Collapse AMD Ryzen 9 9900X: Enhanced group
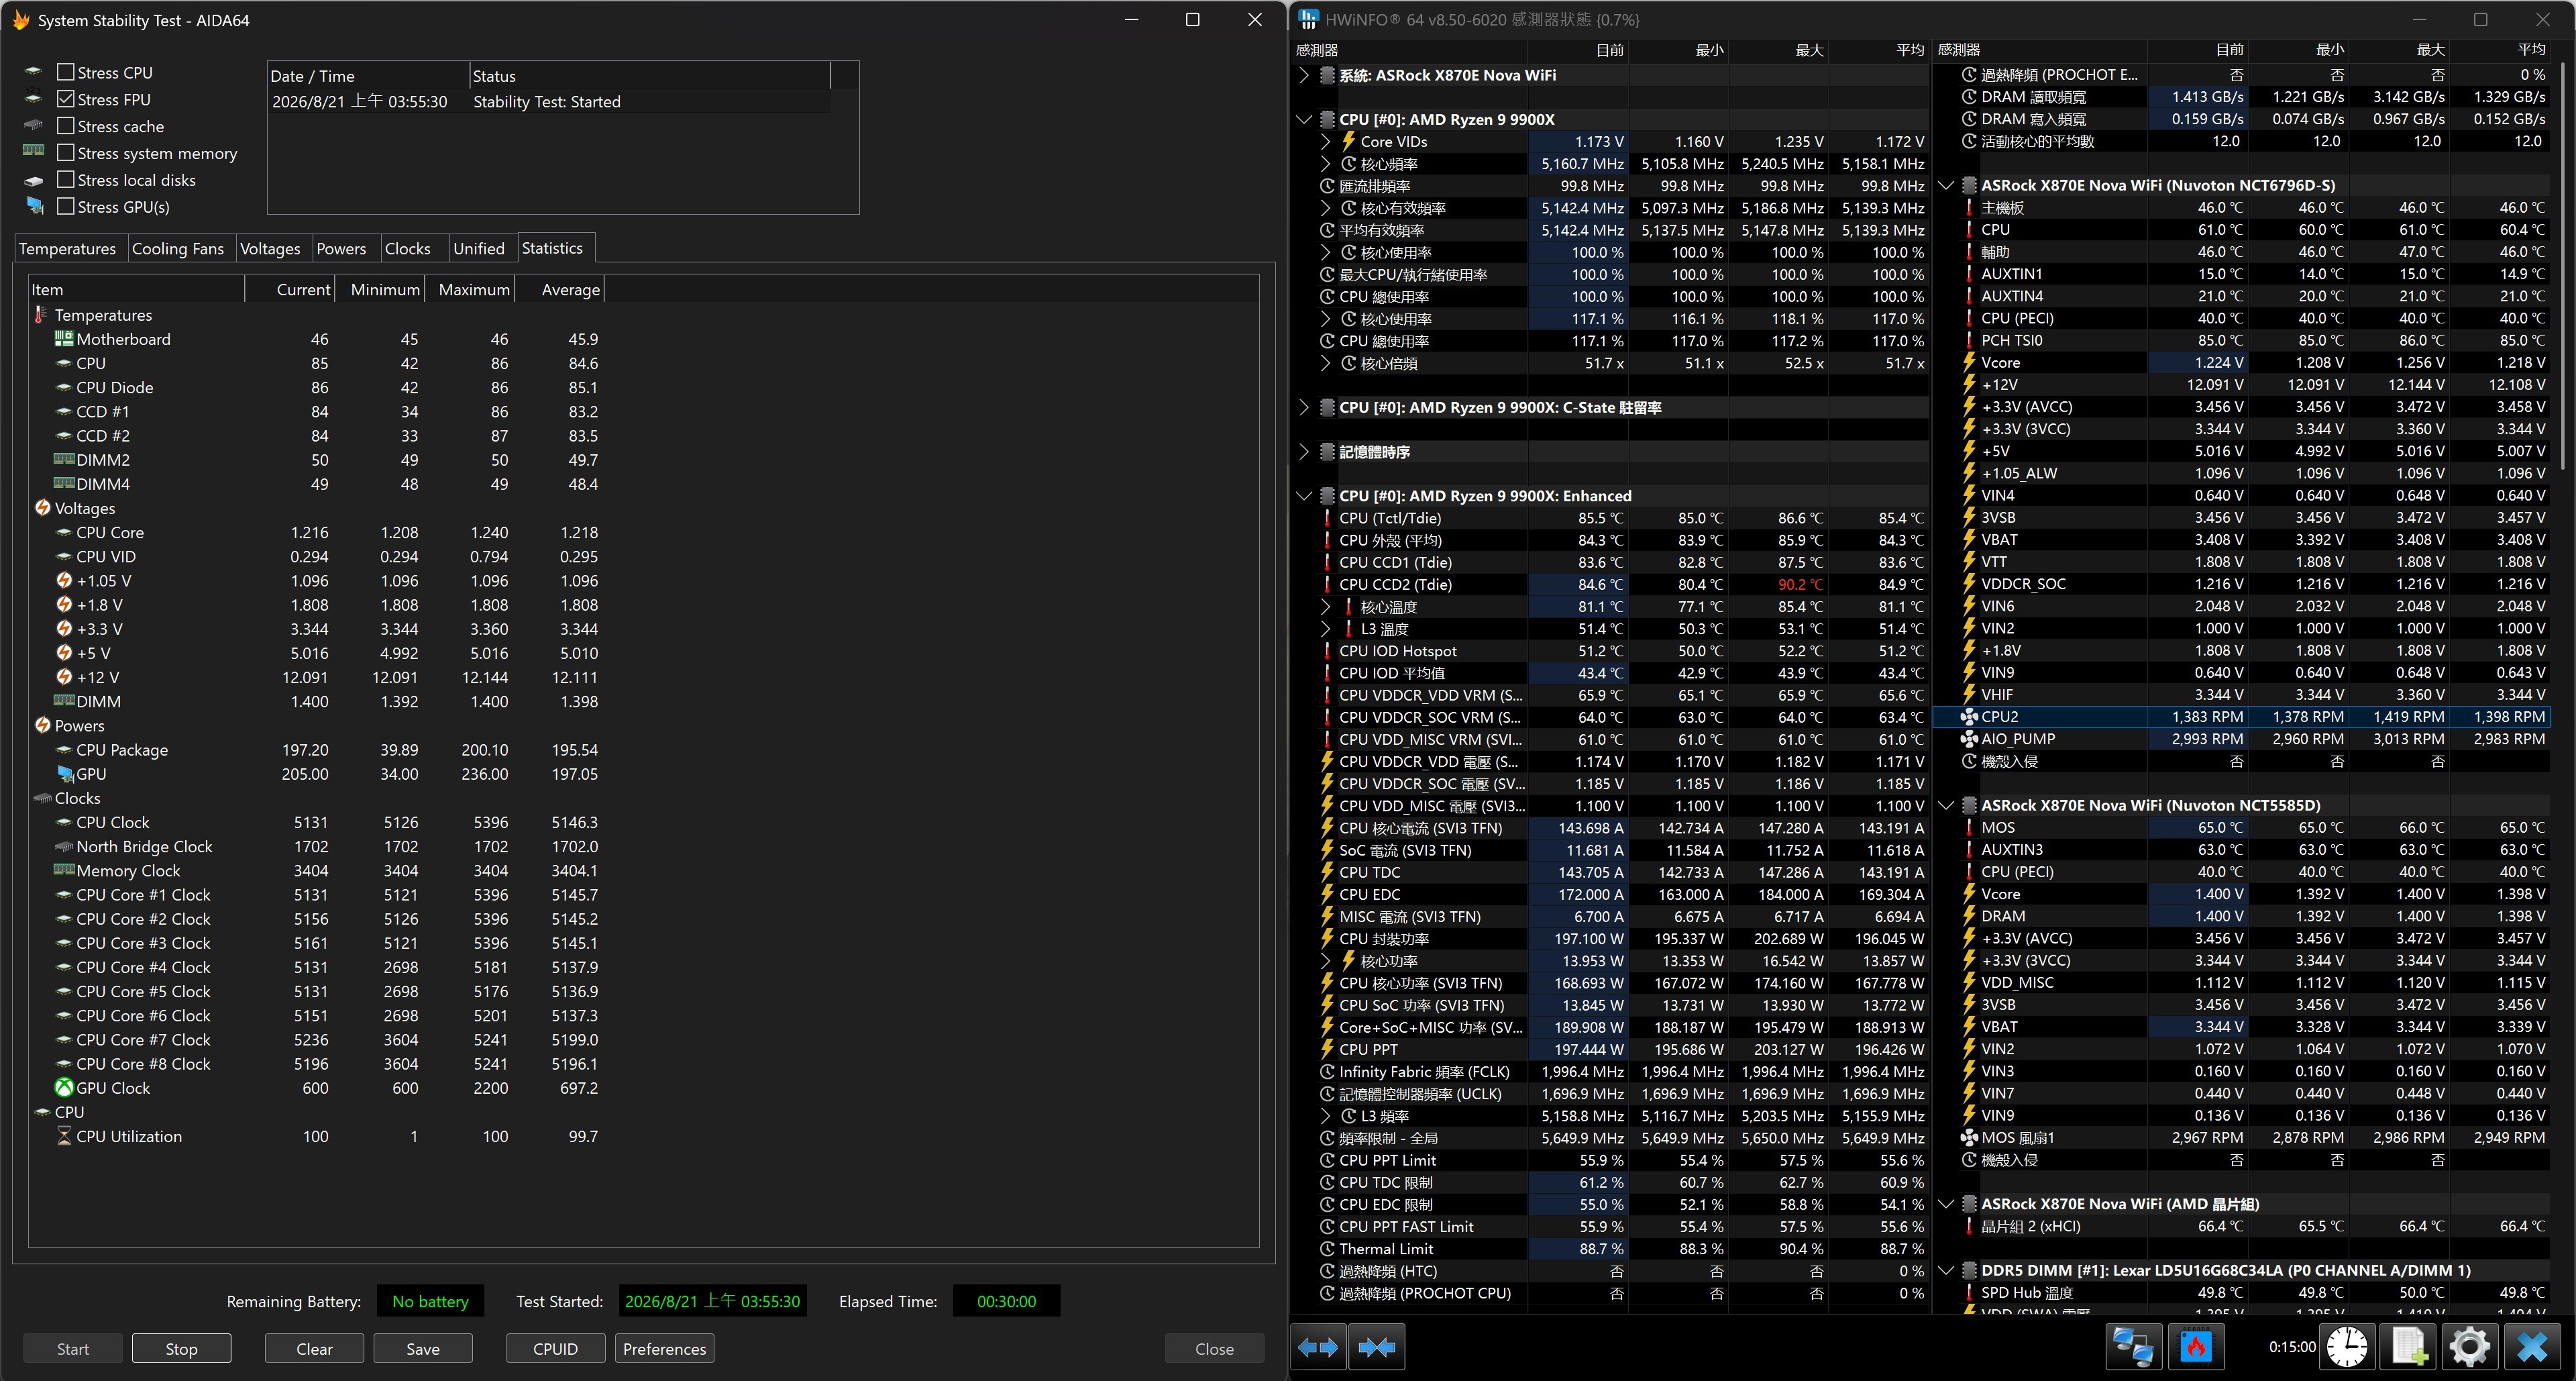 pyautogui.click(x=1304, y=496)
